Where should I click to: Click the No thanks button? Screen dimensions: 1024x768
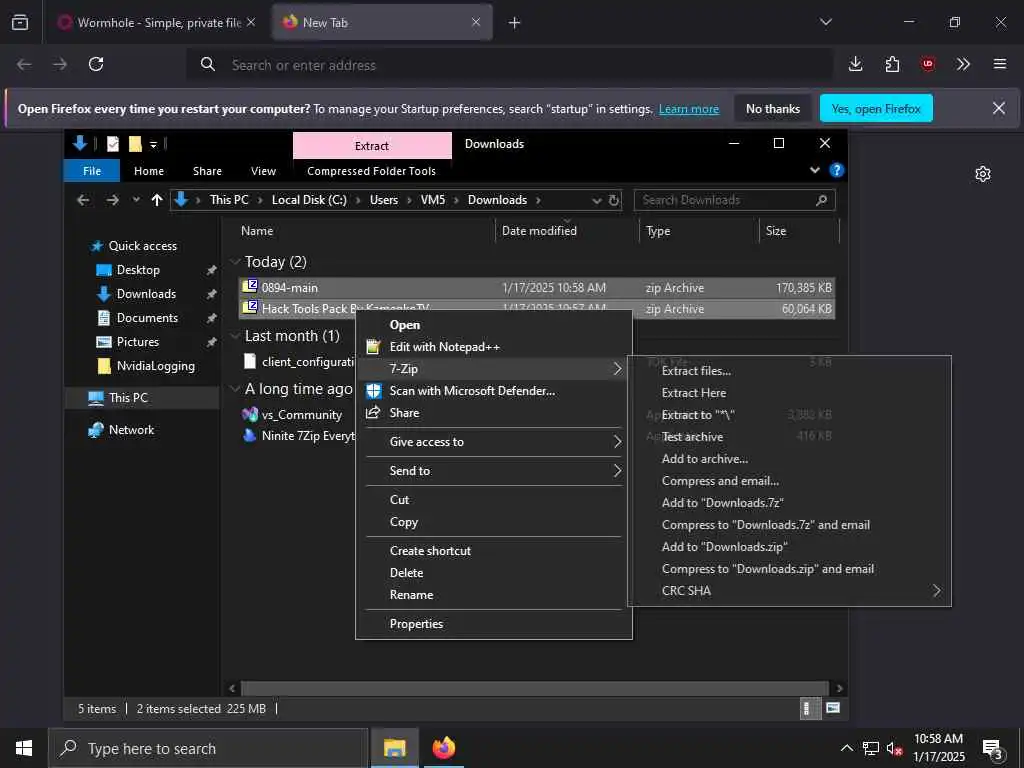pos(773,108)
